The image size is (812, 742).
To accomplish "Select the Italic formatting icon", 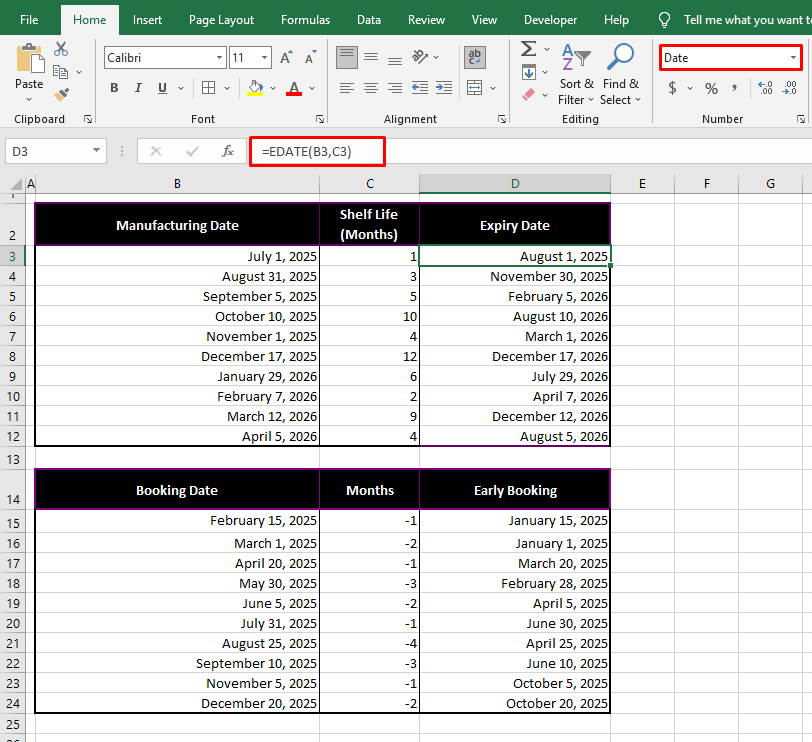I will pos(137,88).
